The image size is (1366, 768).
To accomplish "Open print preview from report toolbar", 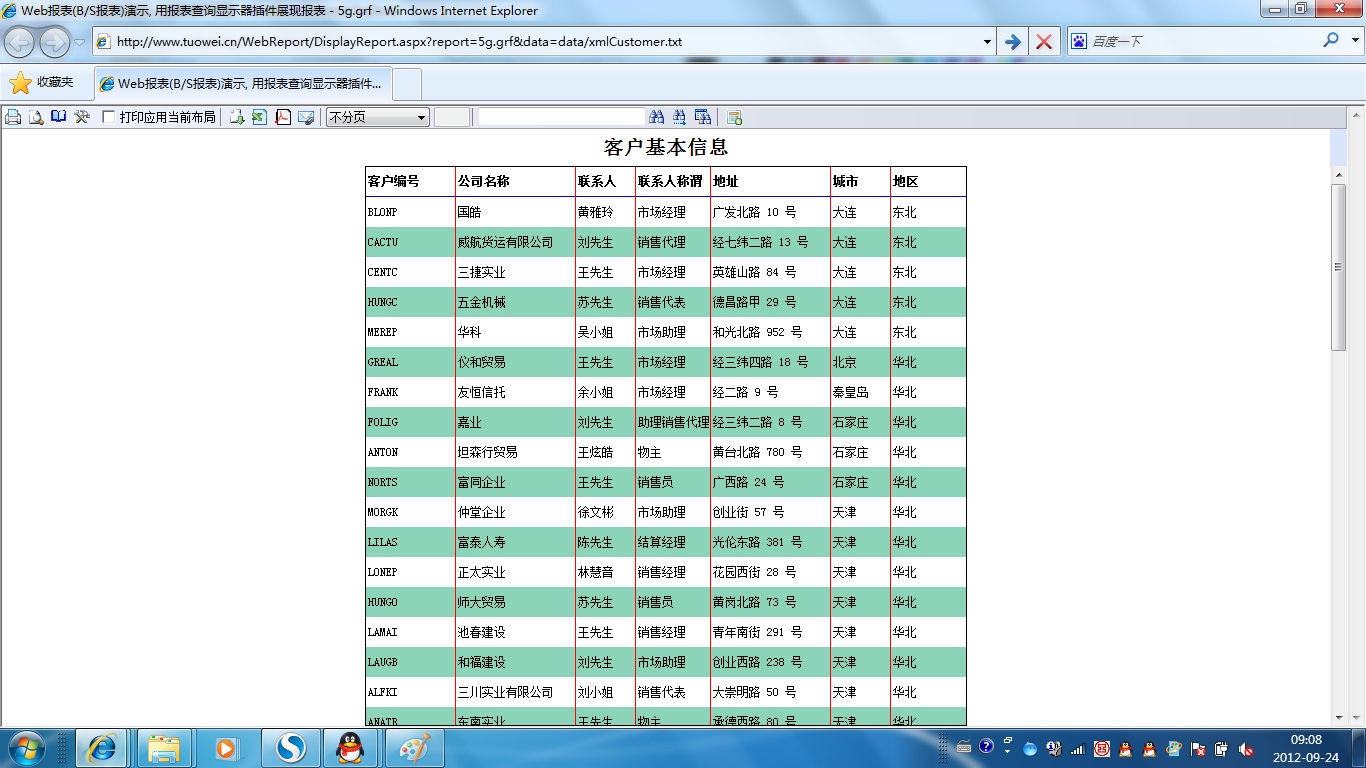I will tap(36, 117).
